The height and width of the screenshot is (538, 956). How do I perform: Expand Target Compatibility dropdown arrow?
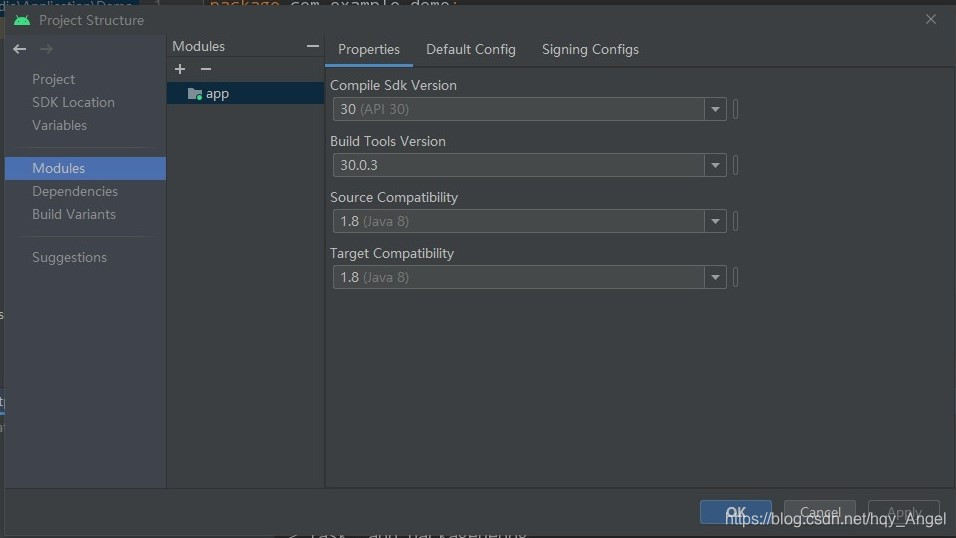point(715,278)
